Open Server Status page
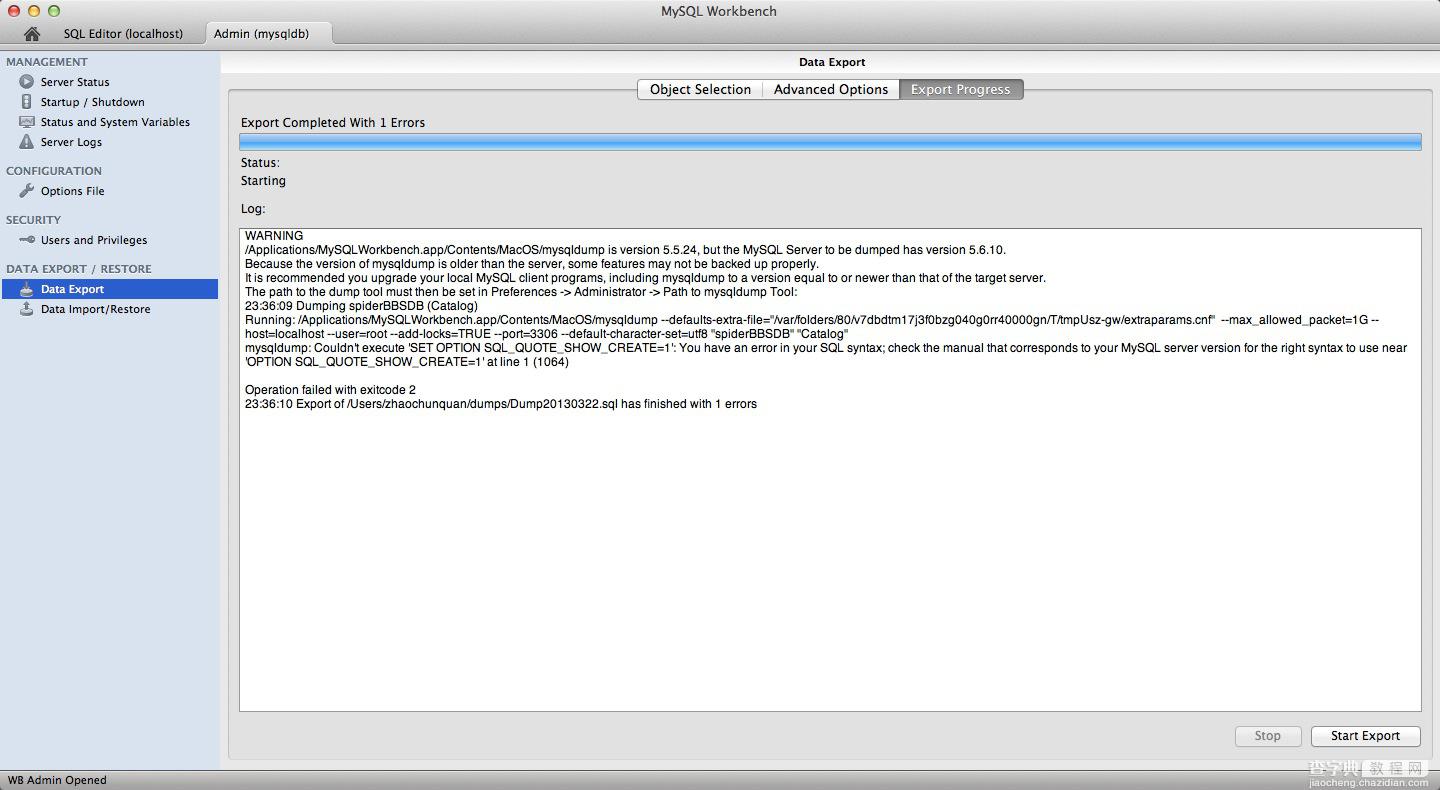 (75, 82)
